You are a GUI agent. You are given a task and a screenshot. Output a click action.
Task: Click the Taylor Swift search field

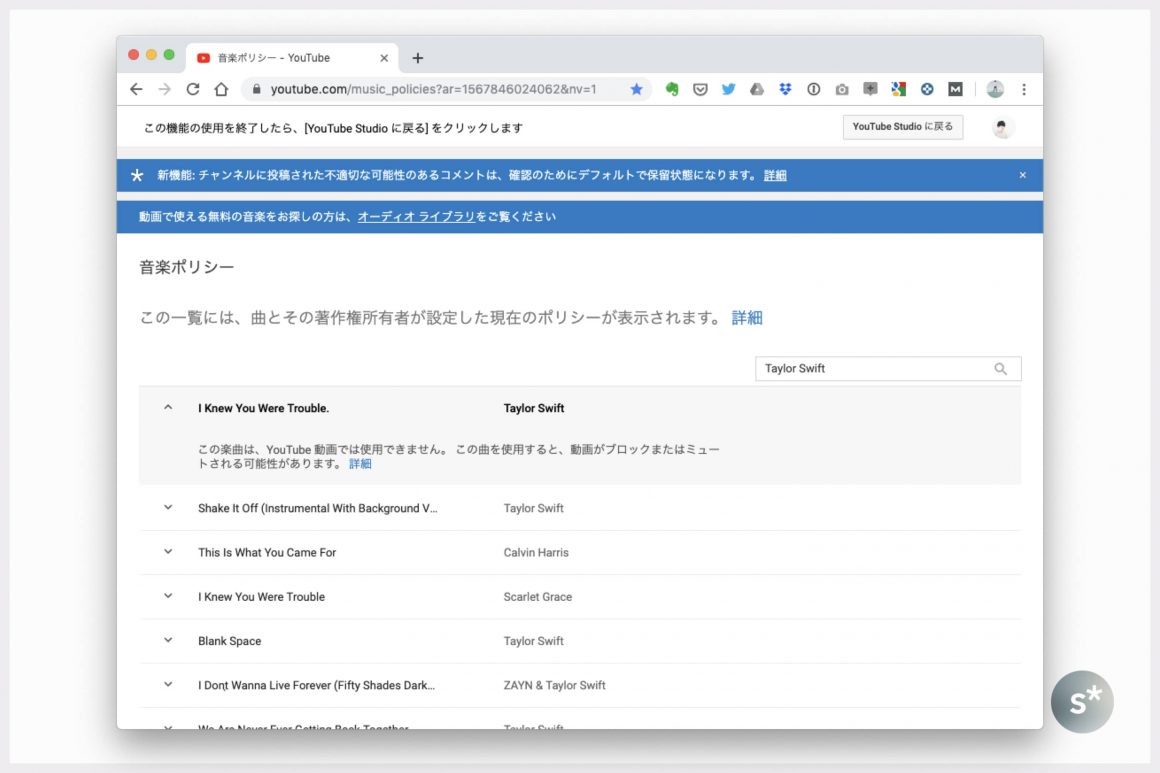(870, 369)
